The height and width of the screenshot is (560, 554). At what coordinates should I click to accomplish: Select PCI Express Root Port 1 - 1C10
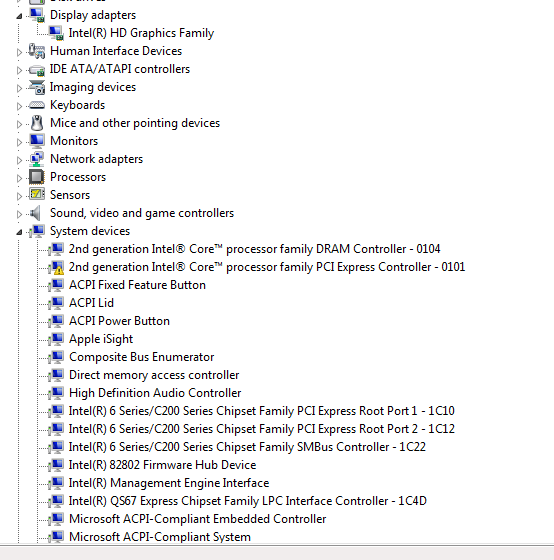[261, 411]
